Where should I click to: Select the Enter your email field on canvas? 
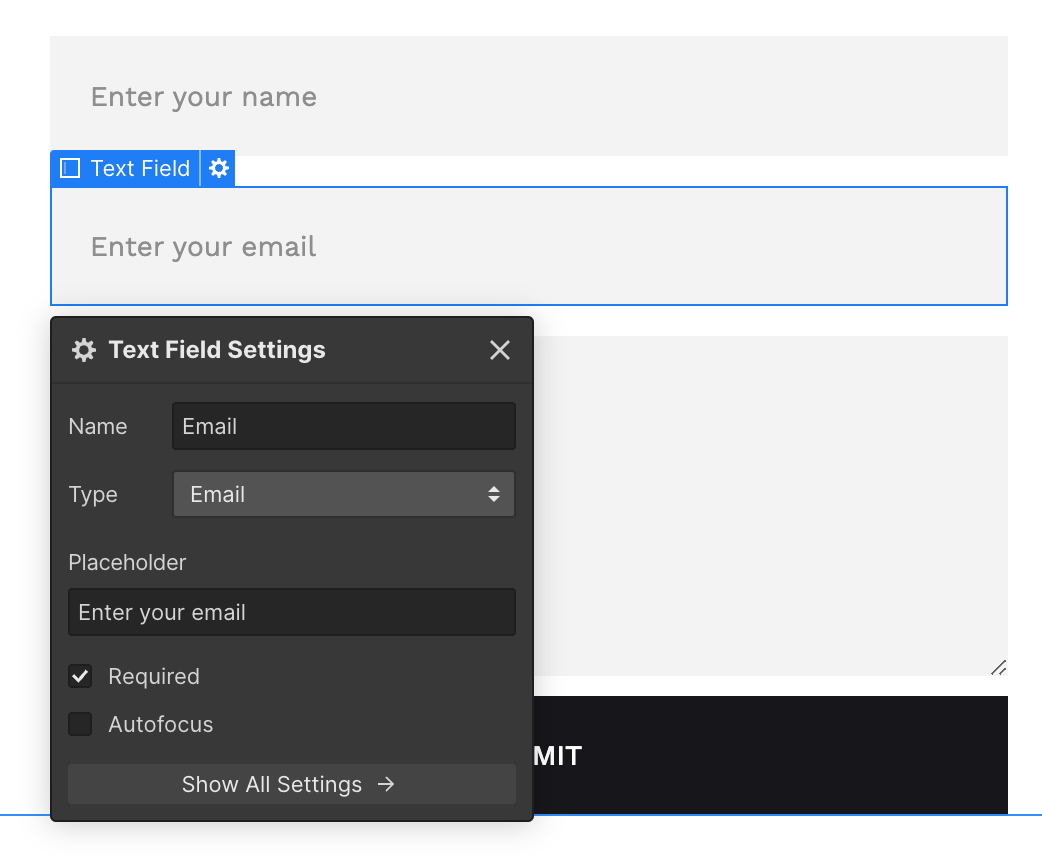(528, 246)
